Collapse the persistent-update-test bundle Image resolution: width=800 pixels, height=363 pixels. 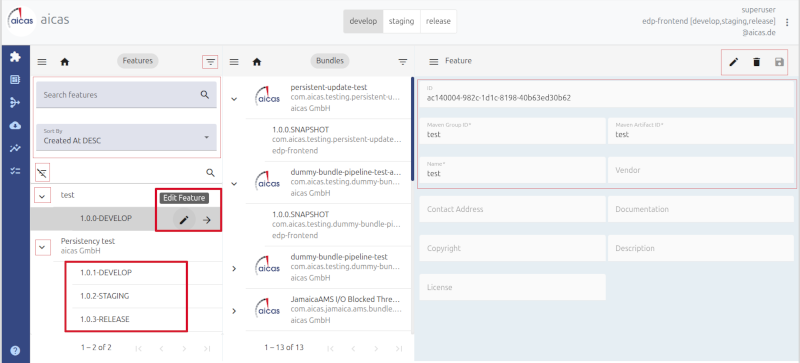tap(234, 99)
